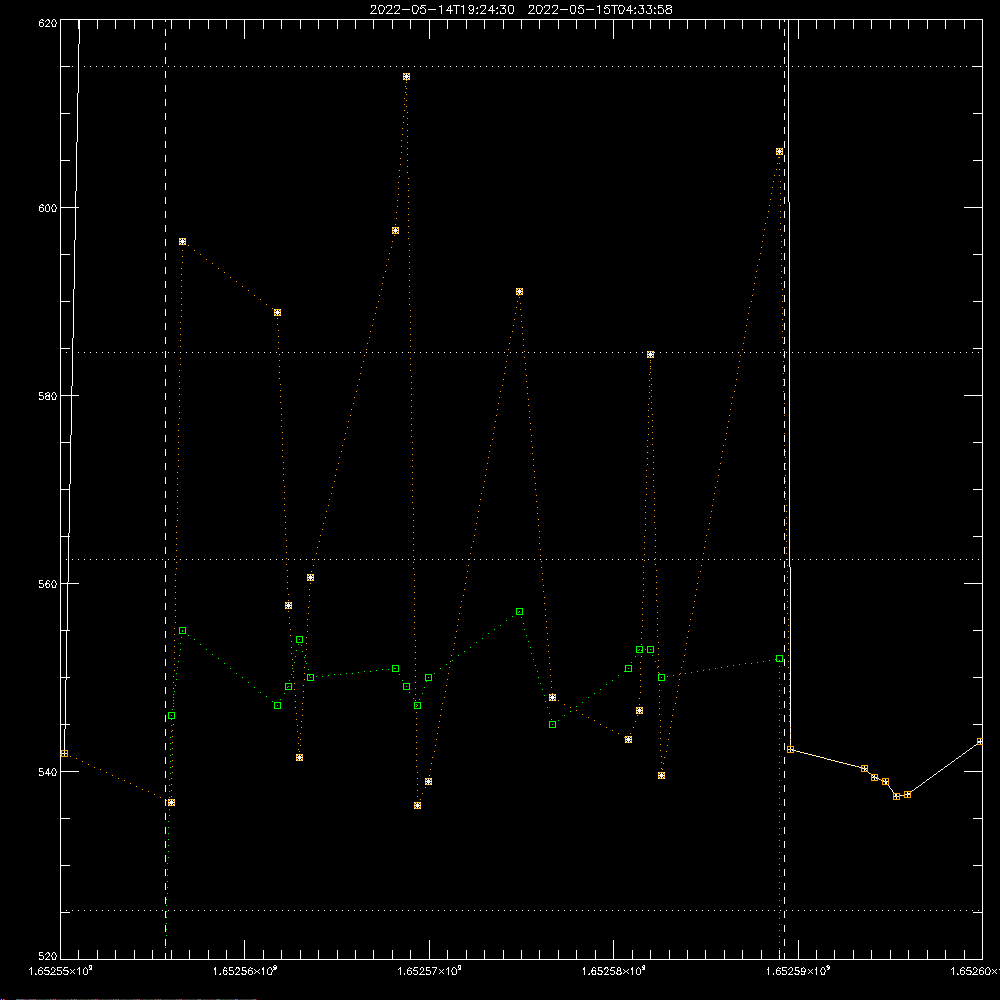The width and height of the screenshot is (1000, 1000).
Task: Click the 1.65258×10⁹ x-axis label
Action: 614,971
